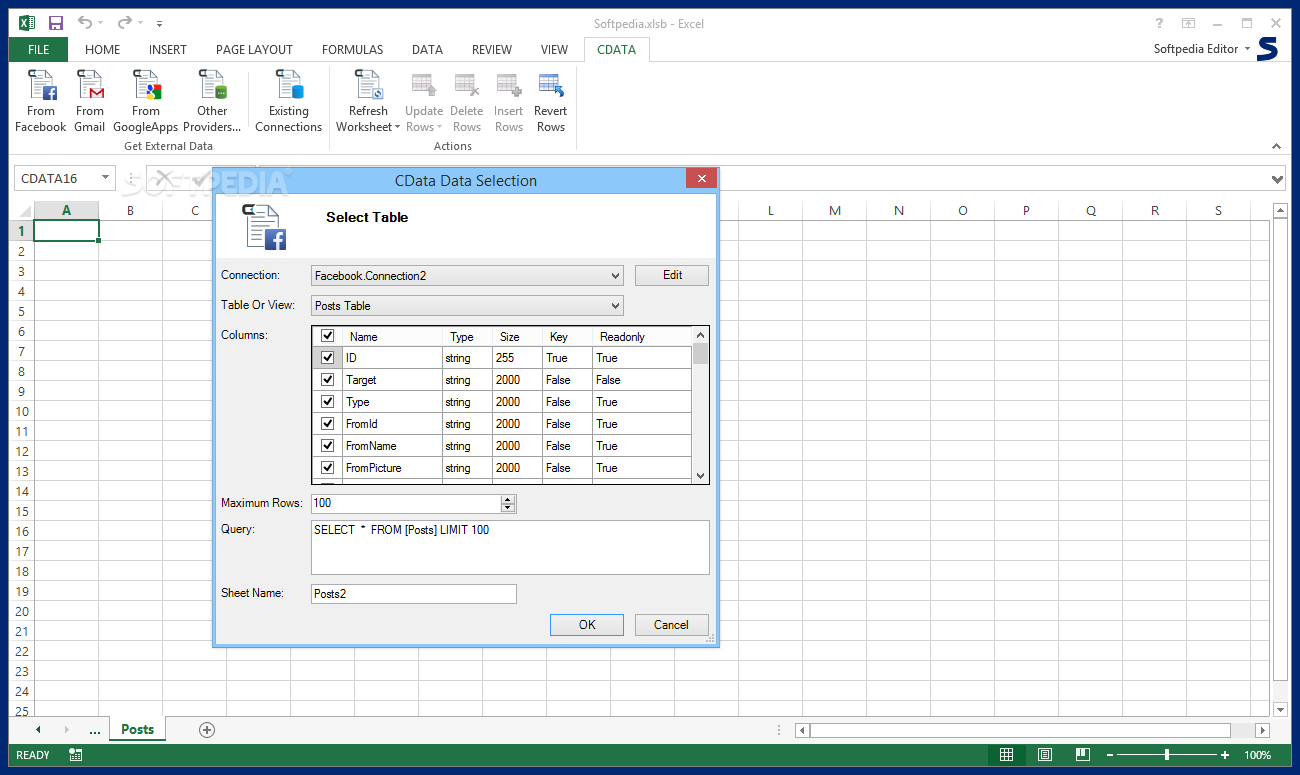Switch to the FORMULAS tab
Viewport: 1300px width, 775px height.
352,49
